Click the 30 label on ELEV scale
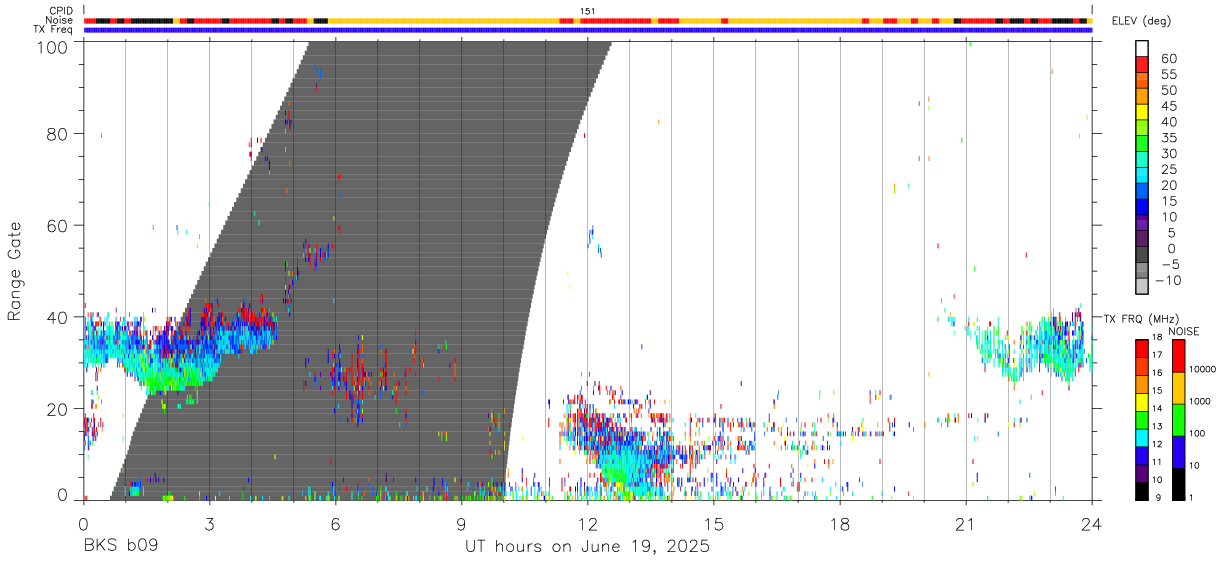This screenshot has width=1228, height=567. [1168, 153]
